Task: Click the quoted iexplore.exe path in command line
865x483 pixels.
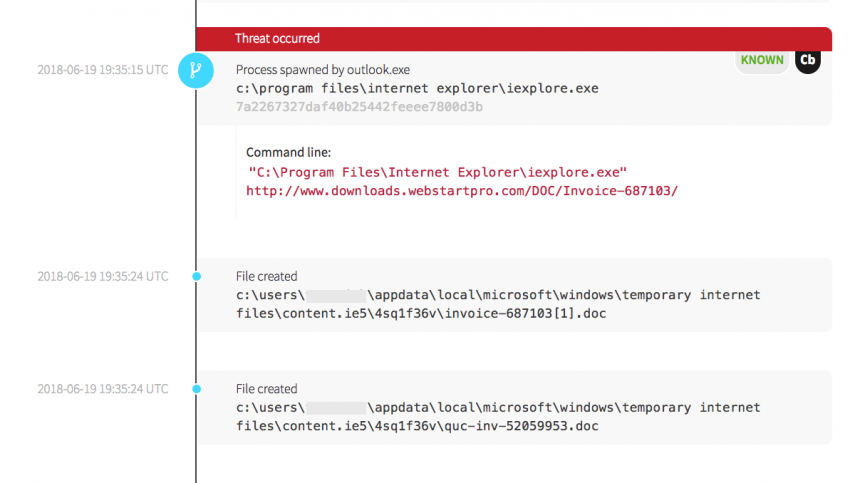Action: point(437,172)
